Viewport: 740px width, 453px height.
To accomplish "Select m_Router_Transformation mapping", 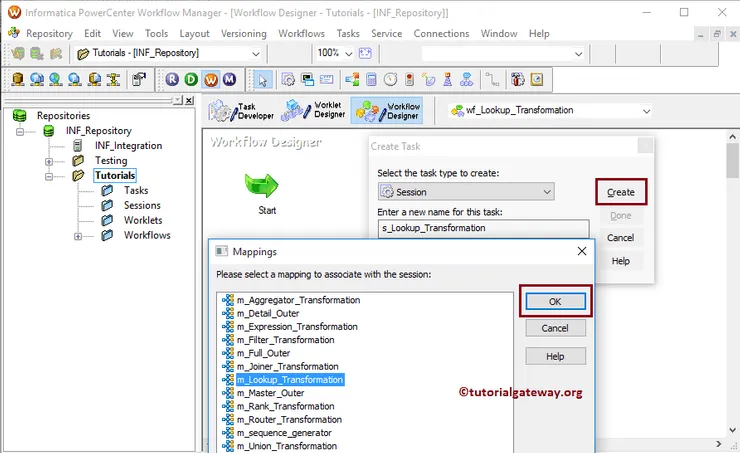I will 289,419.
